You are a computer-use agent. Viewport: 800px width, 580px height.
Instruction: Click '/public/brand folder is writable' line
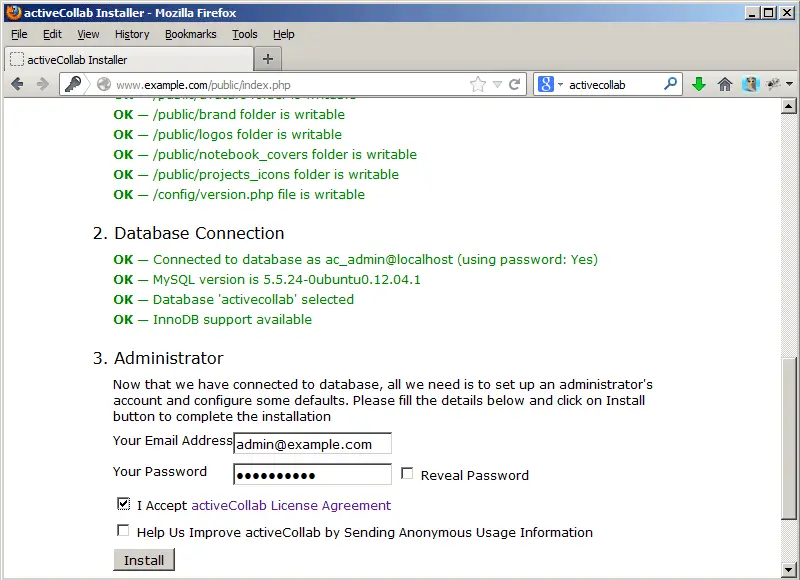(229, 114)
